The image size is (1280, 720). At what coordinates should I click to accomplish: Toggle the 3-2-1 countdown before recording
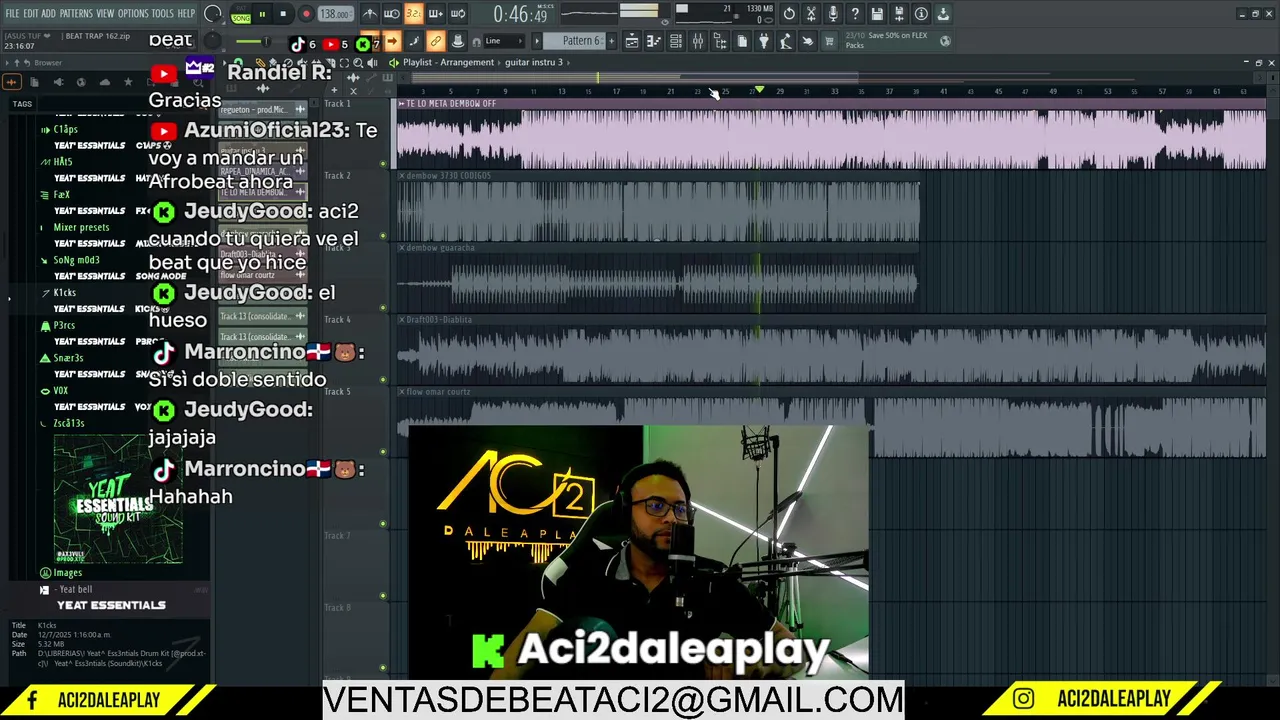[414, 14]
